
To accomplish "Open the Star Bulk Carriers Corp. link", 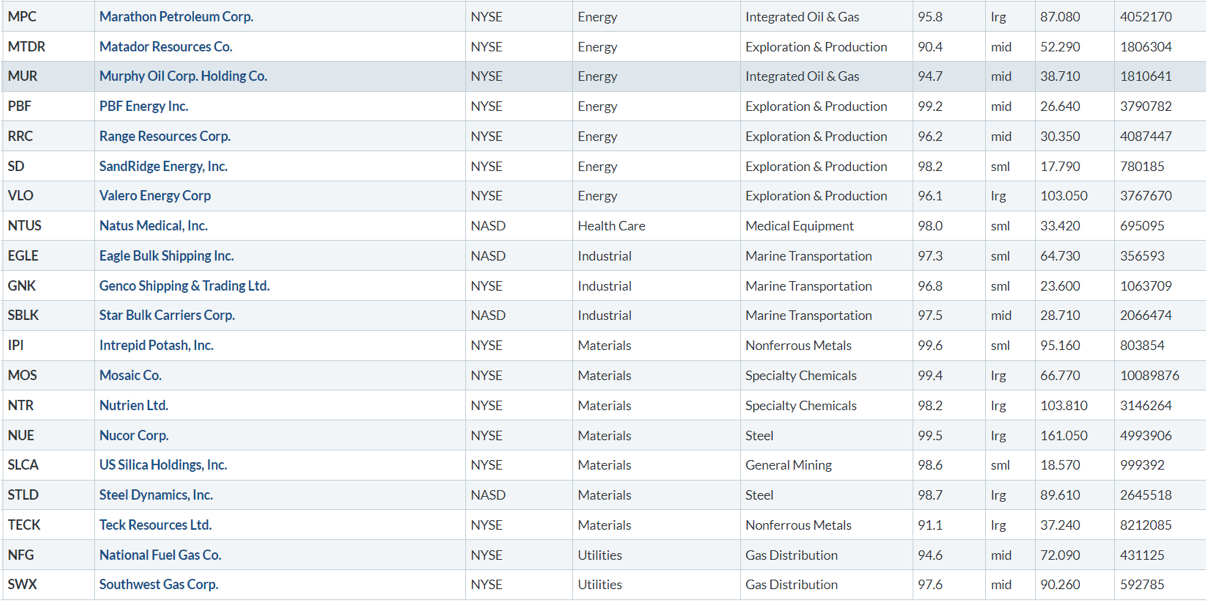I will 167,315.
